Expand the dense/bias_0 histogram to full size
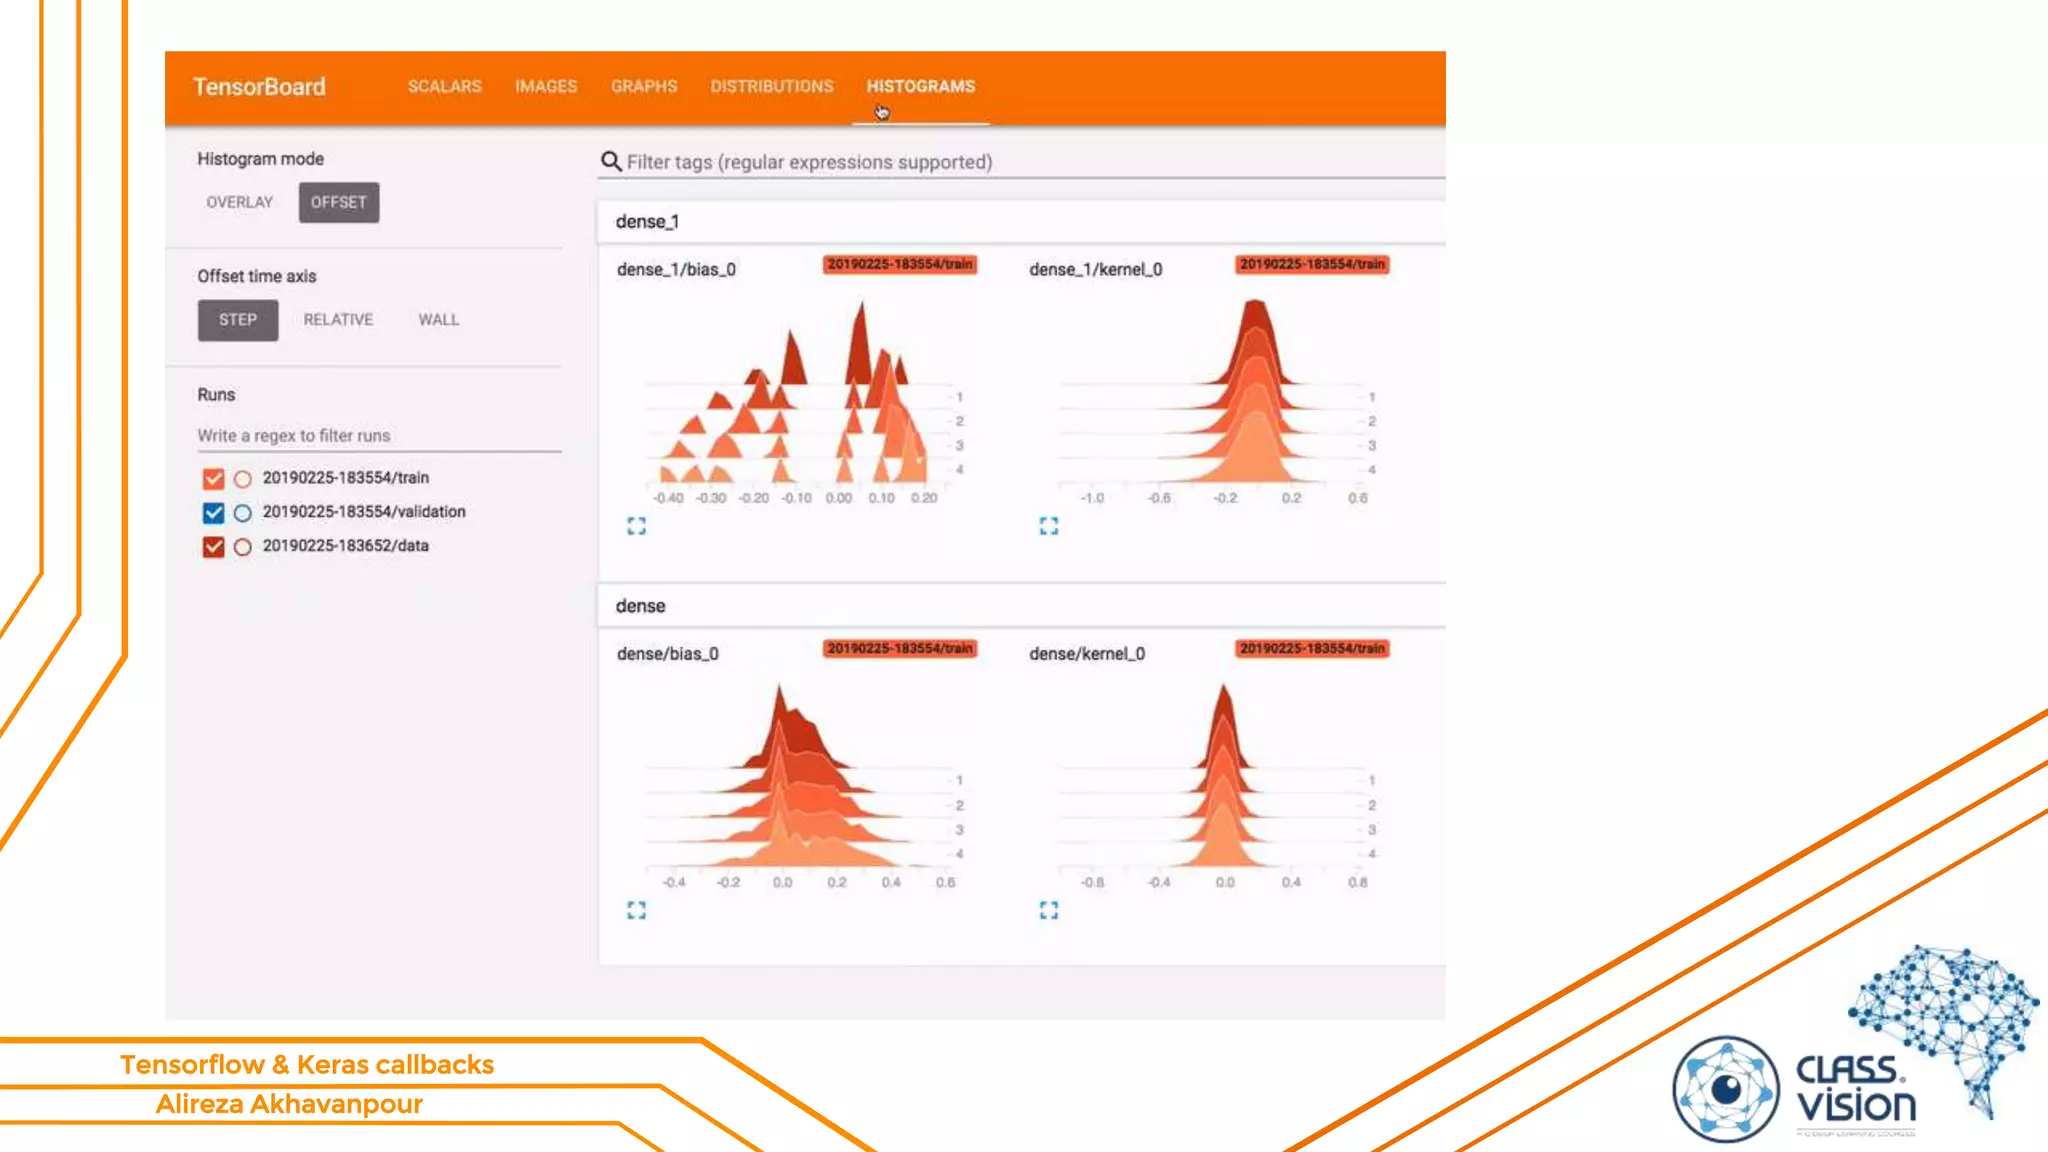This screenshot has width=2048, height=1152. click(x=636, y=910)
